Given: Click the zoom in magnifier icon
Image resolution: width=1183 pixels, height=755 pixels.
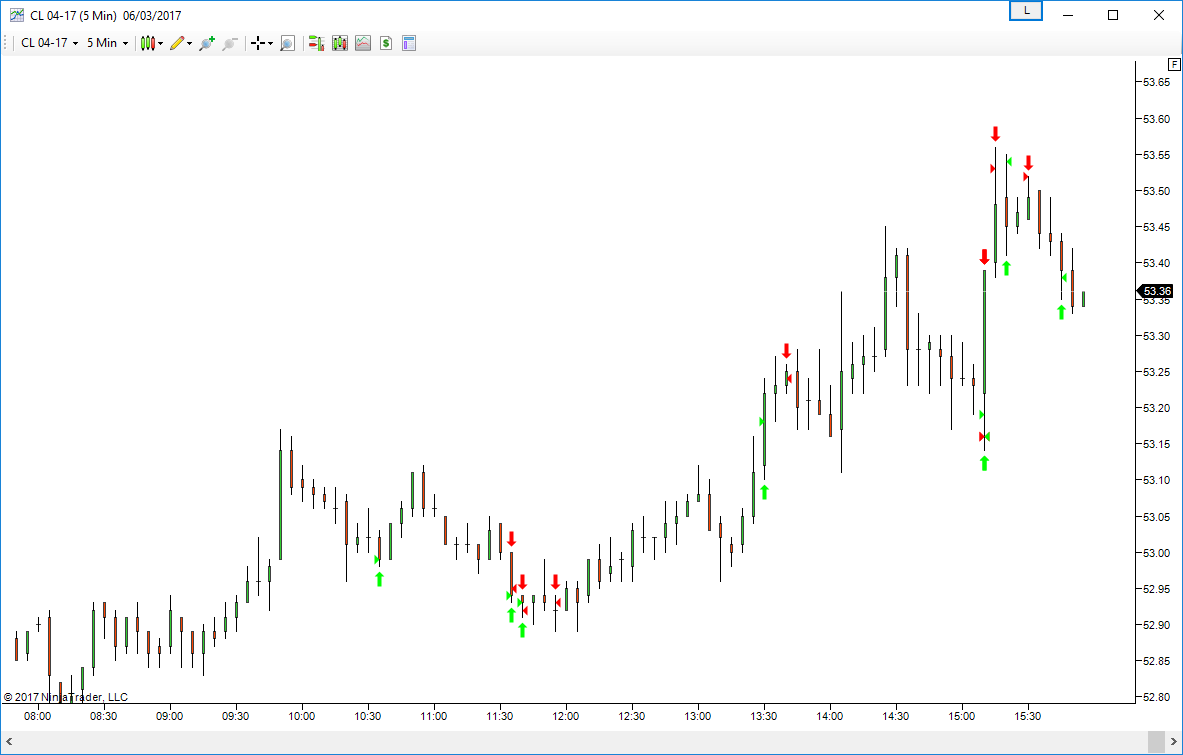Looking at the screenshot, I should point(207,43).
